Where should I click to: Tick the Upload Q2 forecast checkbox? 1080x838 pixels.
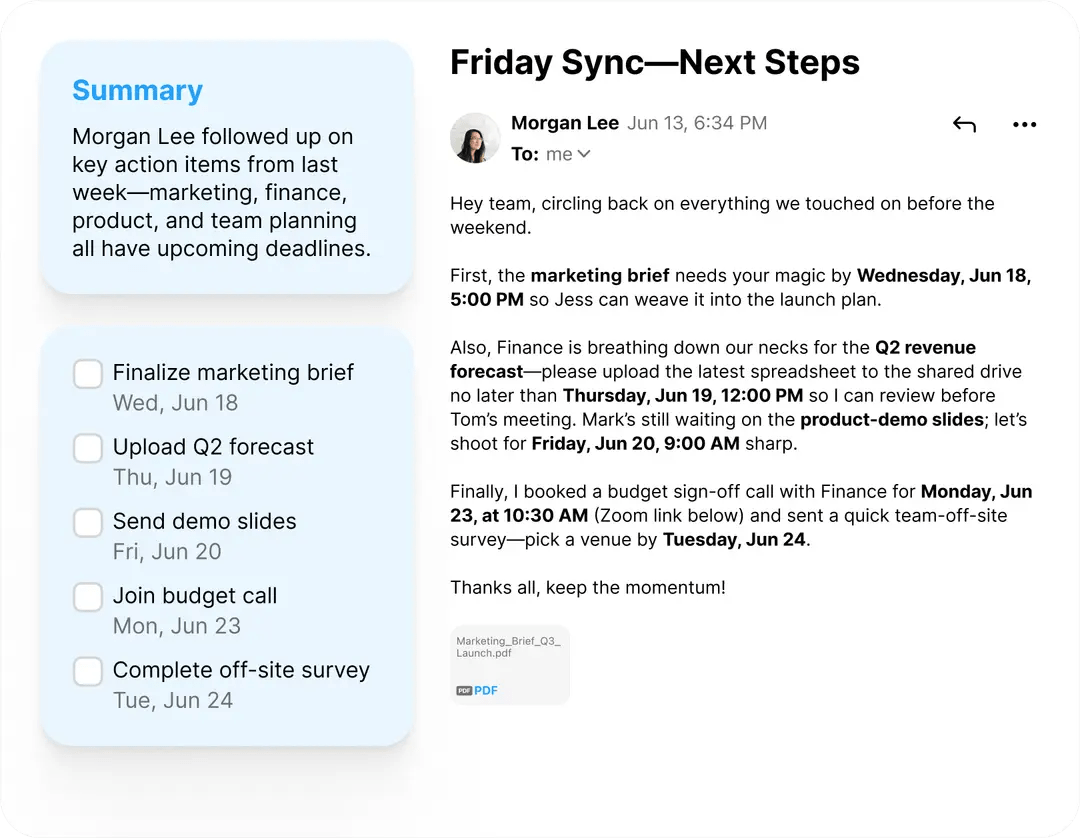click(x=88, y=448)
